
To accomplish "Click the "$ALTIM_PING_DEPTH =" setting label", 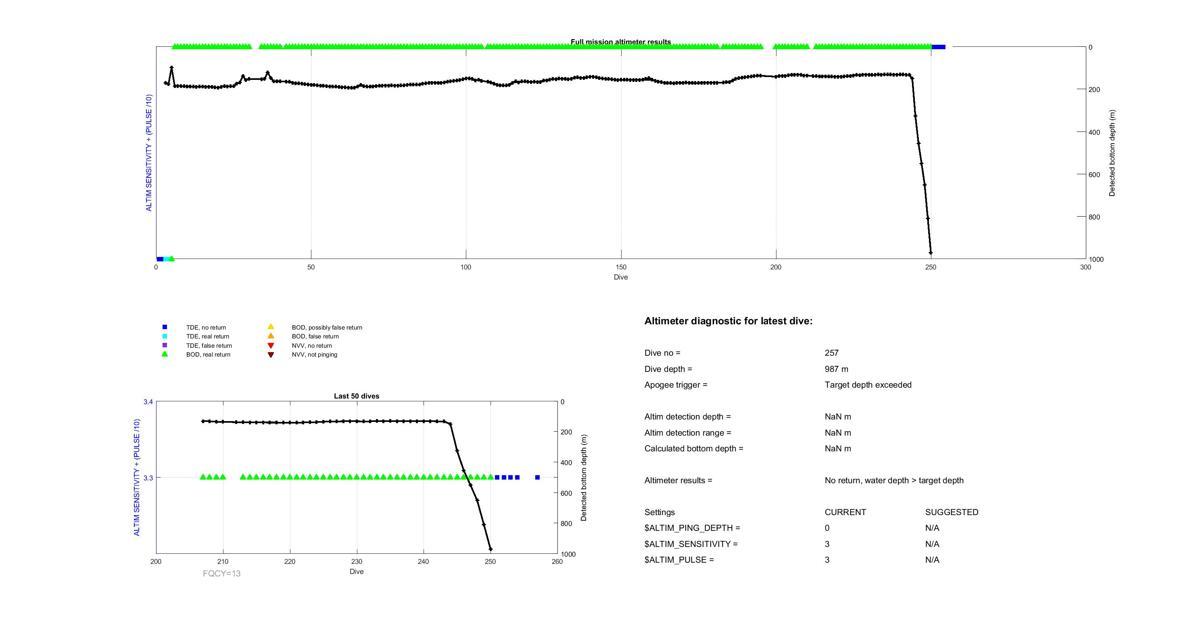I will coord(693,528).
